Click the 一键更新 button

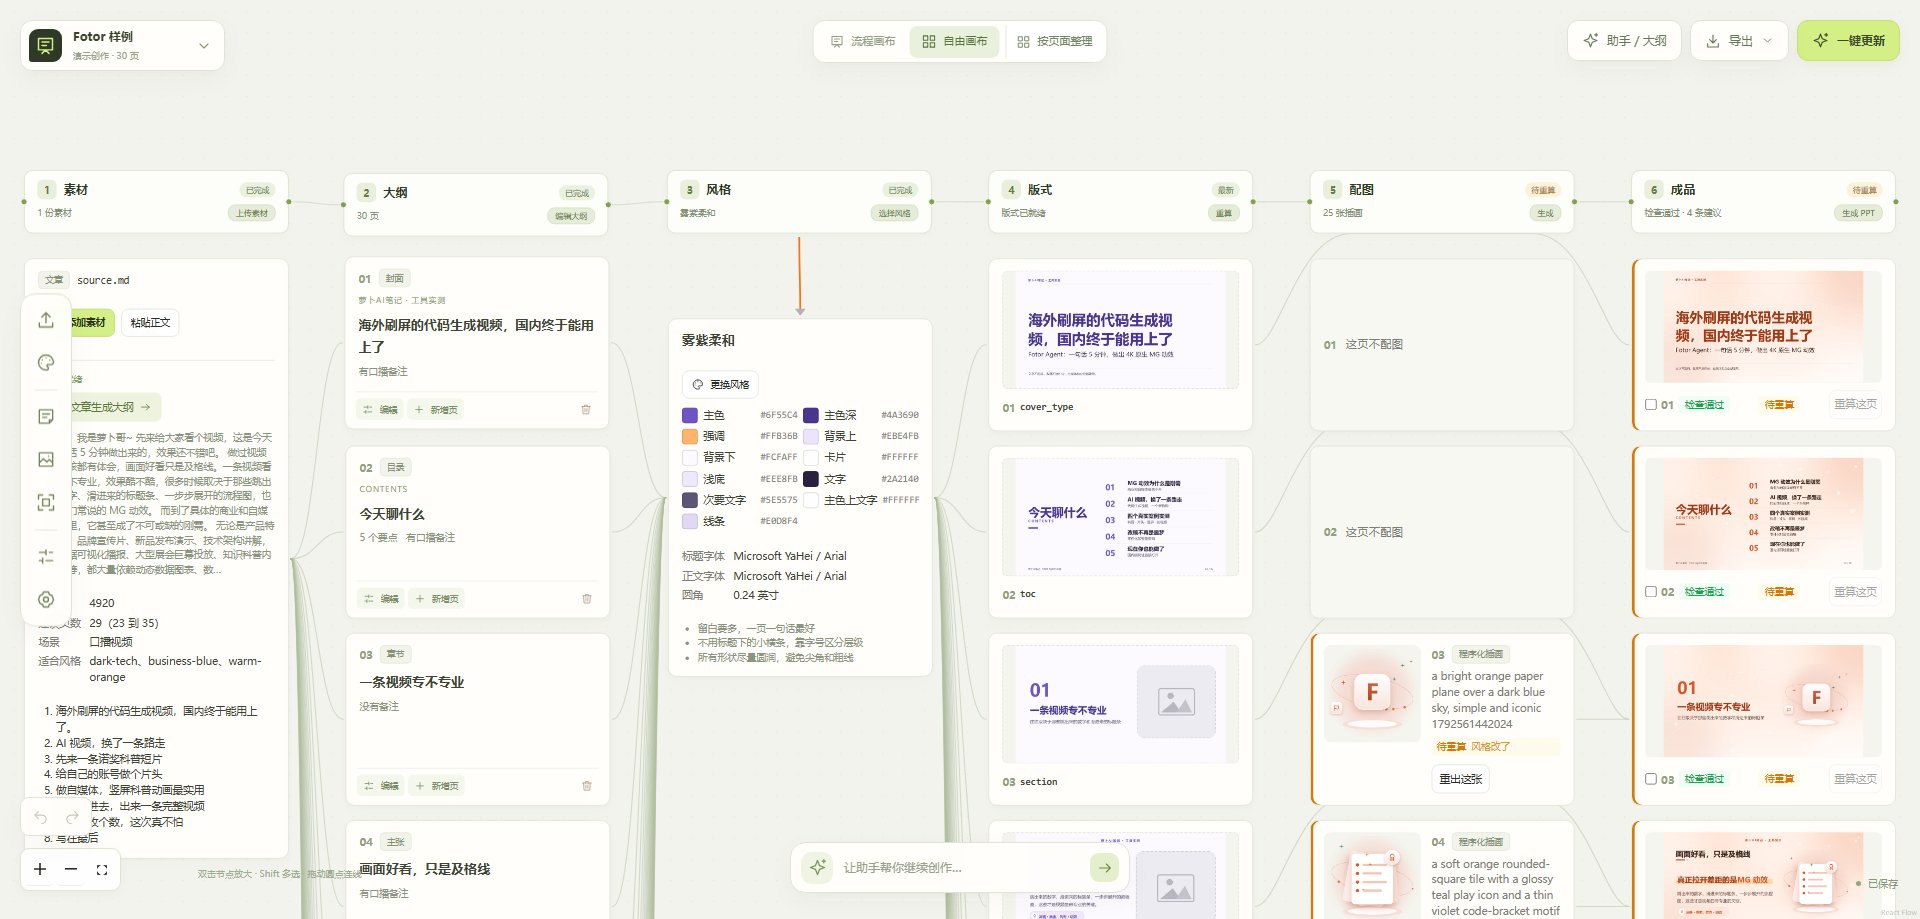coord(1848,41)
